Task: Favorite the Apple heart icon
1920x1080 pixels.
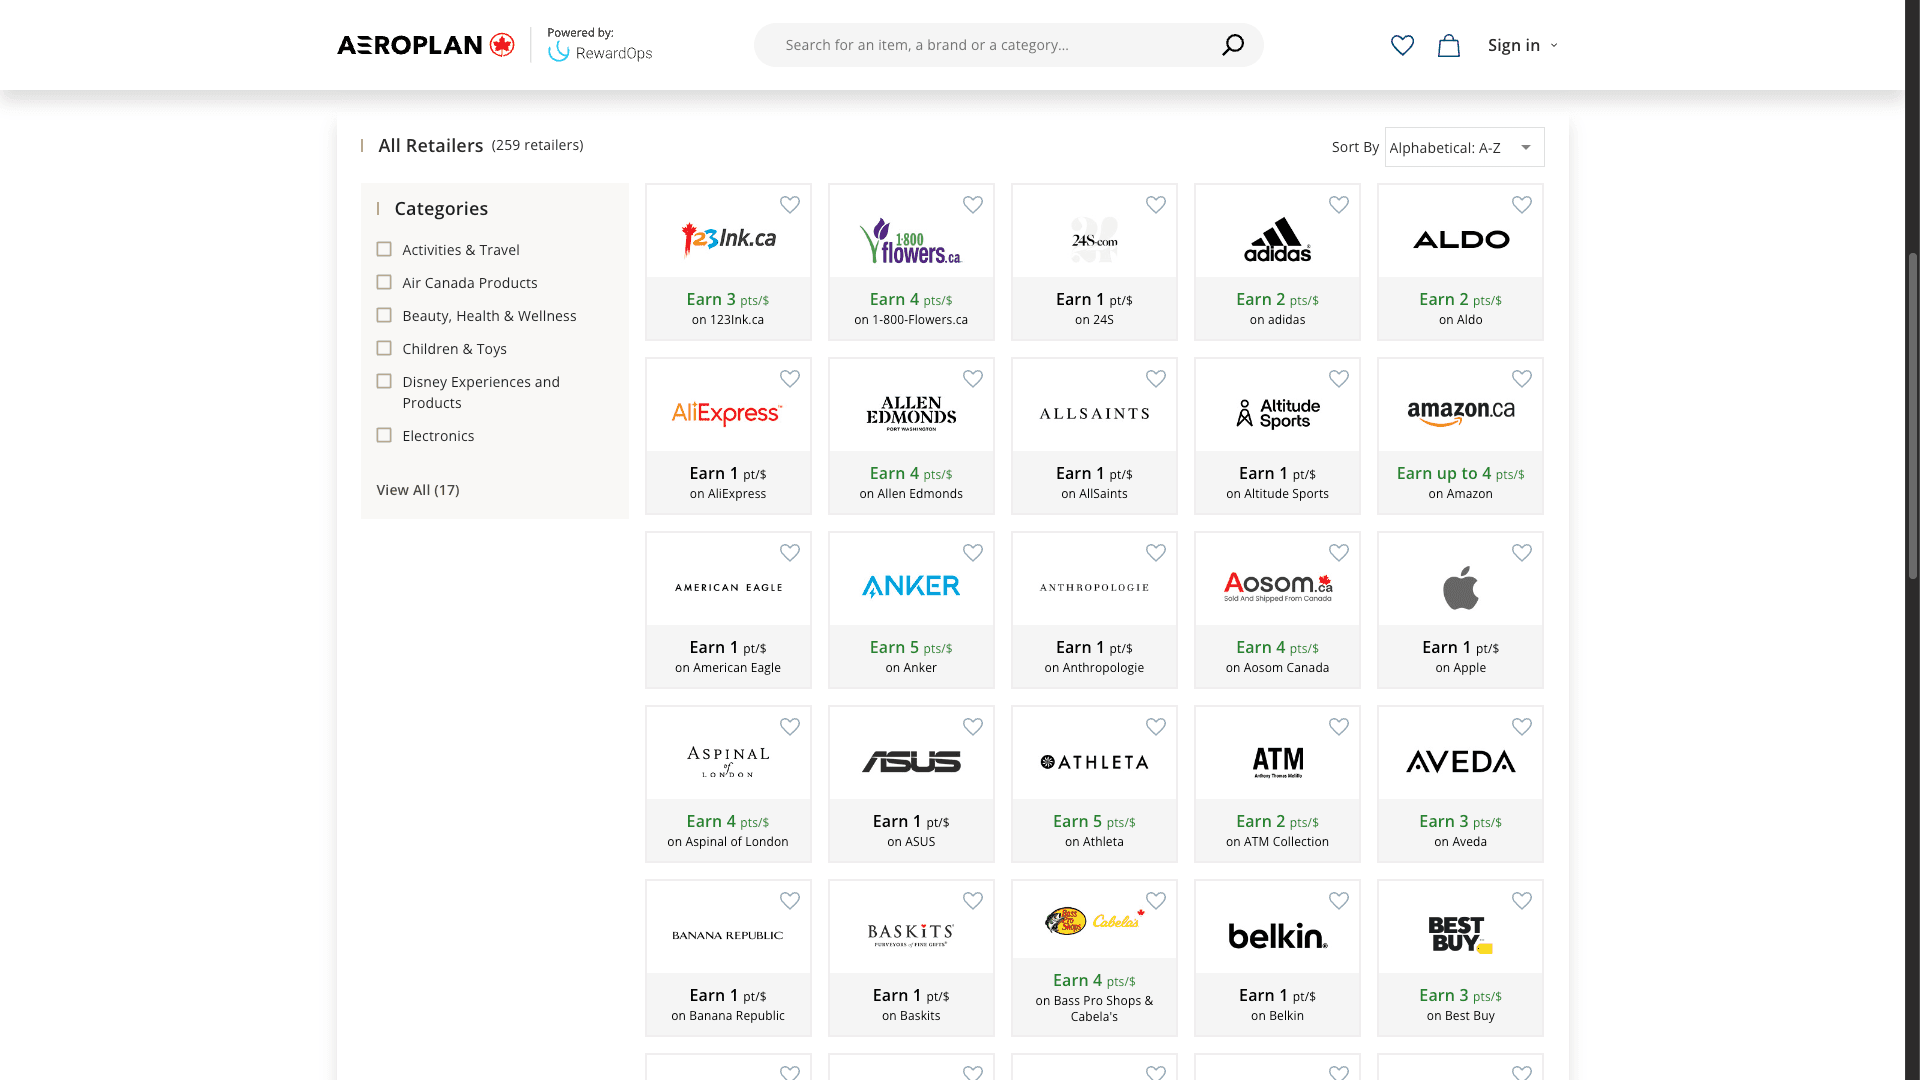Action: (1522, 552)
